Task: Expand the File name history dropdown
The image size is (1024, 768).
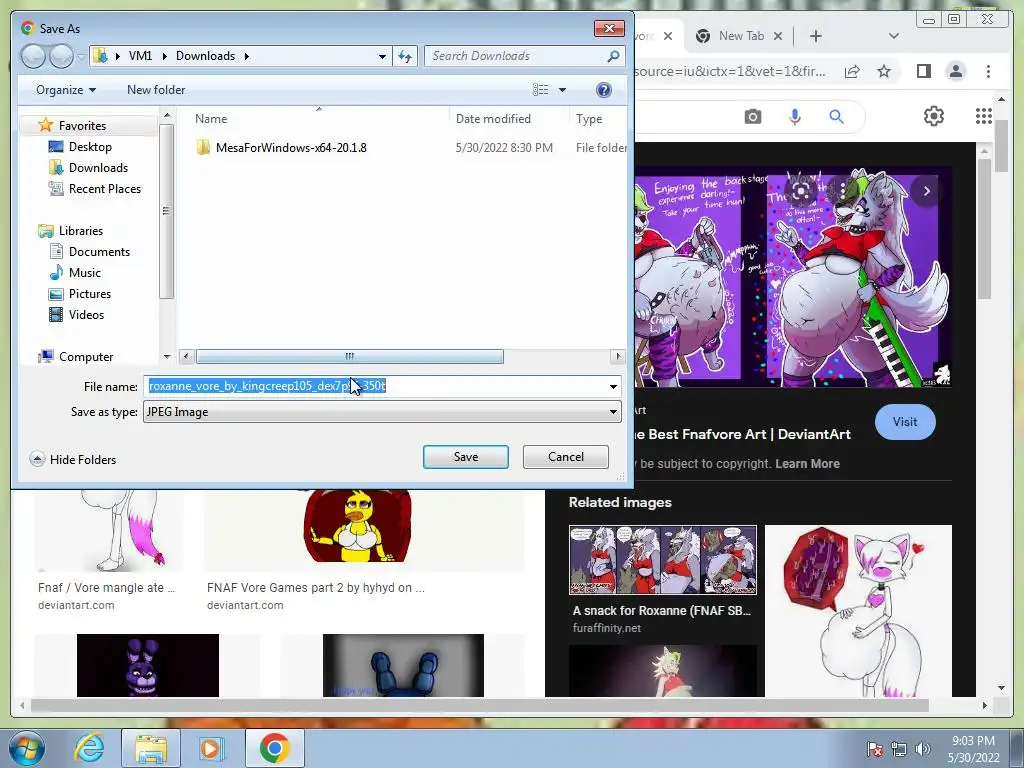Action: [x=613, y=387]
